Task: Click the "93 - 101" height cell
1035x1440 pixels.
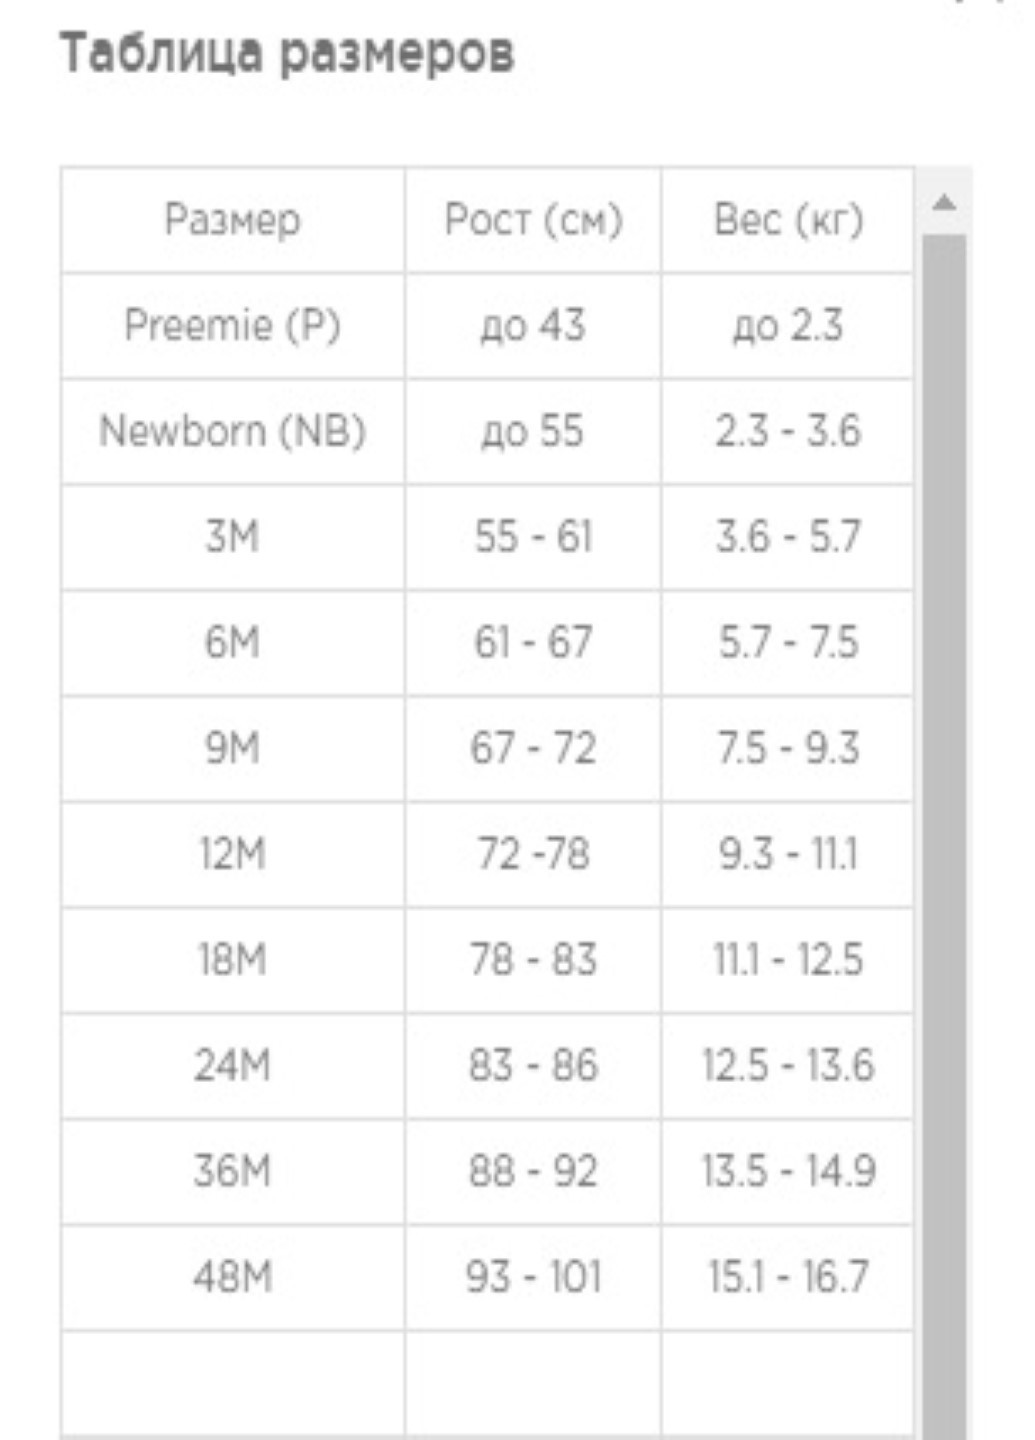Action: pyautogui.click(x=533, y=1278)
